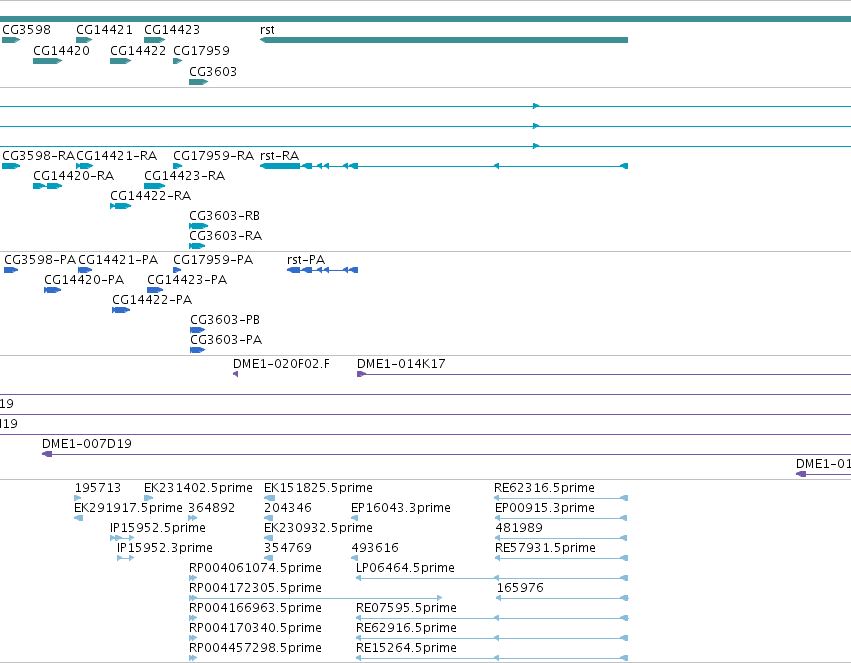This screenshot has height=663, width=851.
Task: Select the DME1-020F02.F clone label
Action: coord(281,365)
